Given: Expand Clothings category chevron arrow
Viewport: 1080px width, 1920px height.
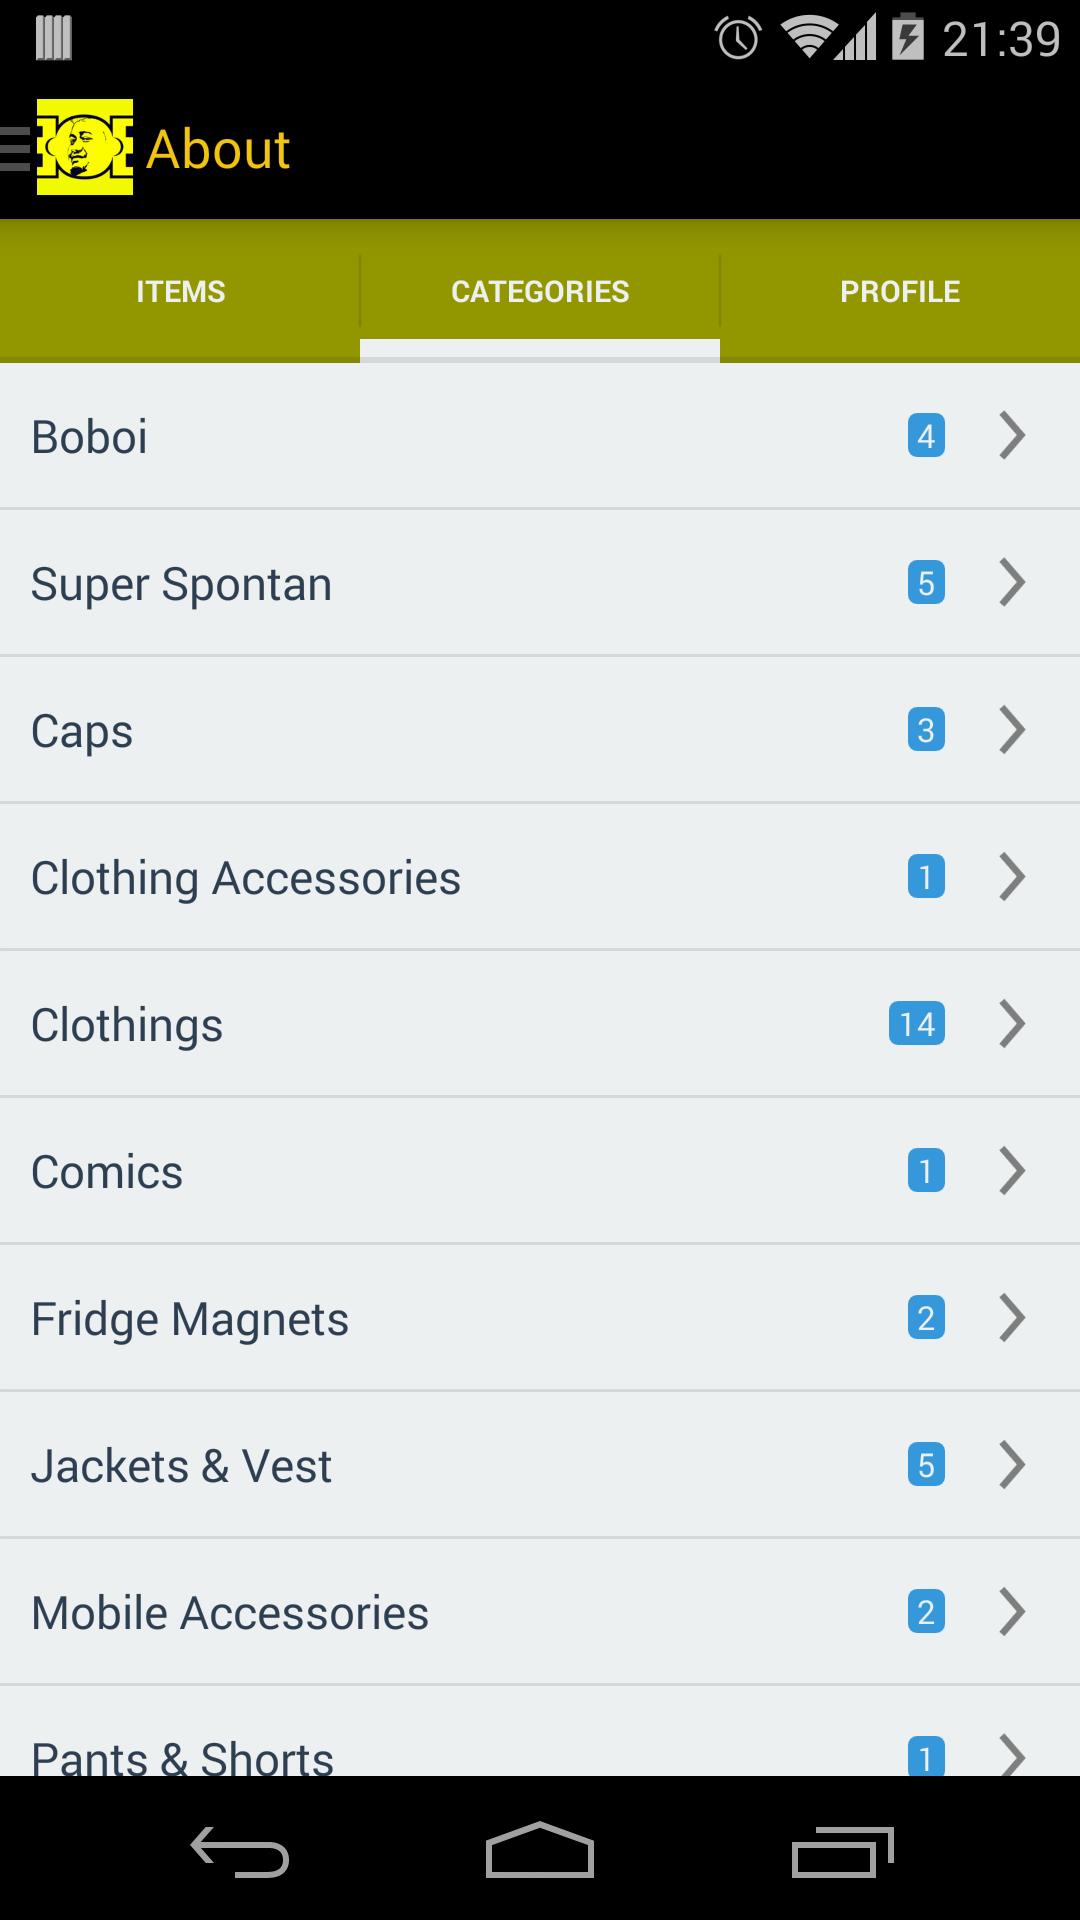Looking at the screenshot, I should point(1012,1024).
